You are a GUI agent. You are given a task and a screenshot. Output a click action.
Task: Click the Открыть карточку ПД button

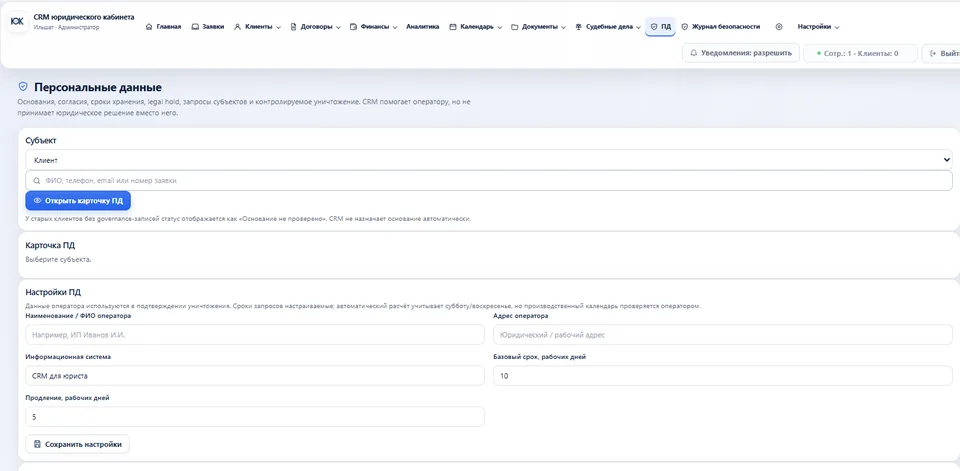coord(78,200)
